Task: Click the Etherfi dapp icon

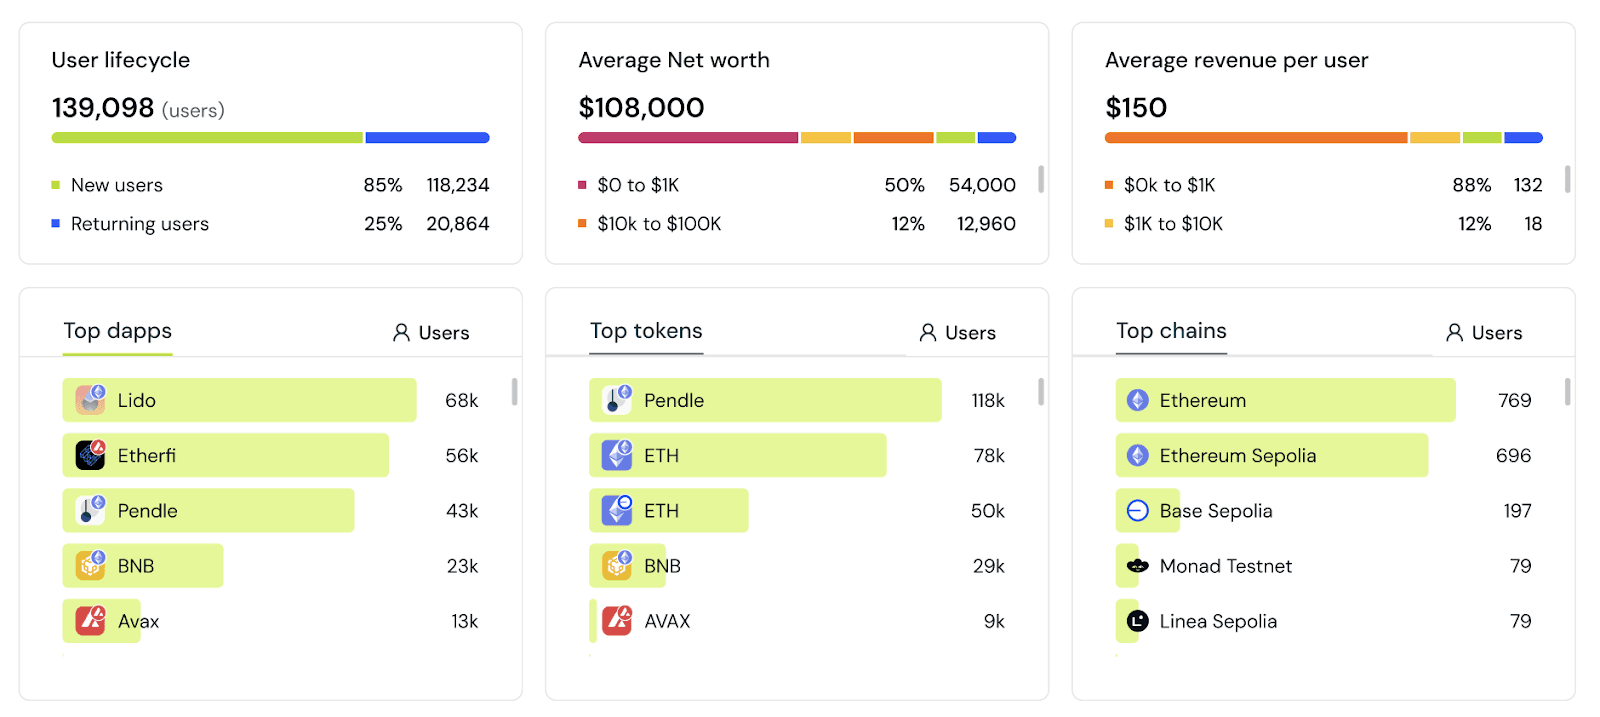Action: click(91, 455)
